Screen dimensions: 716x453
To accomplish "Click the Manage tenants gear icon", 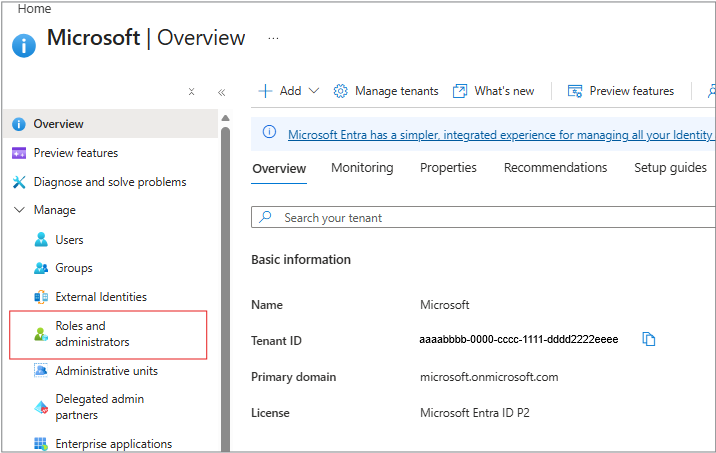I will (x=340, y=91).
